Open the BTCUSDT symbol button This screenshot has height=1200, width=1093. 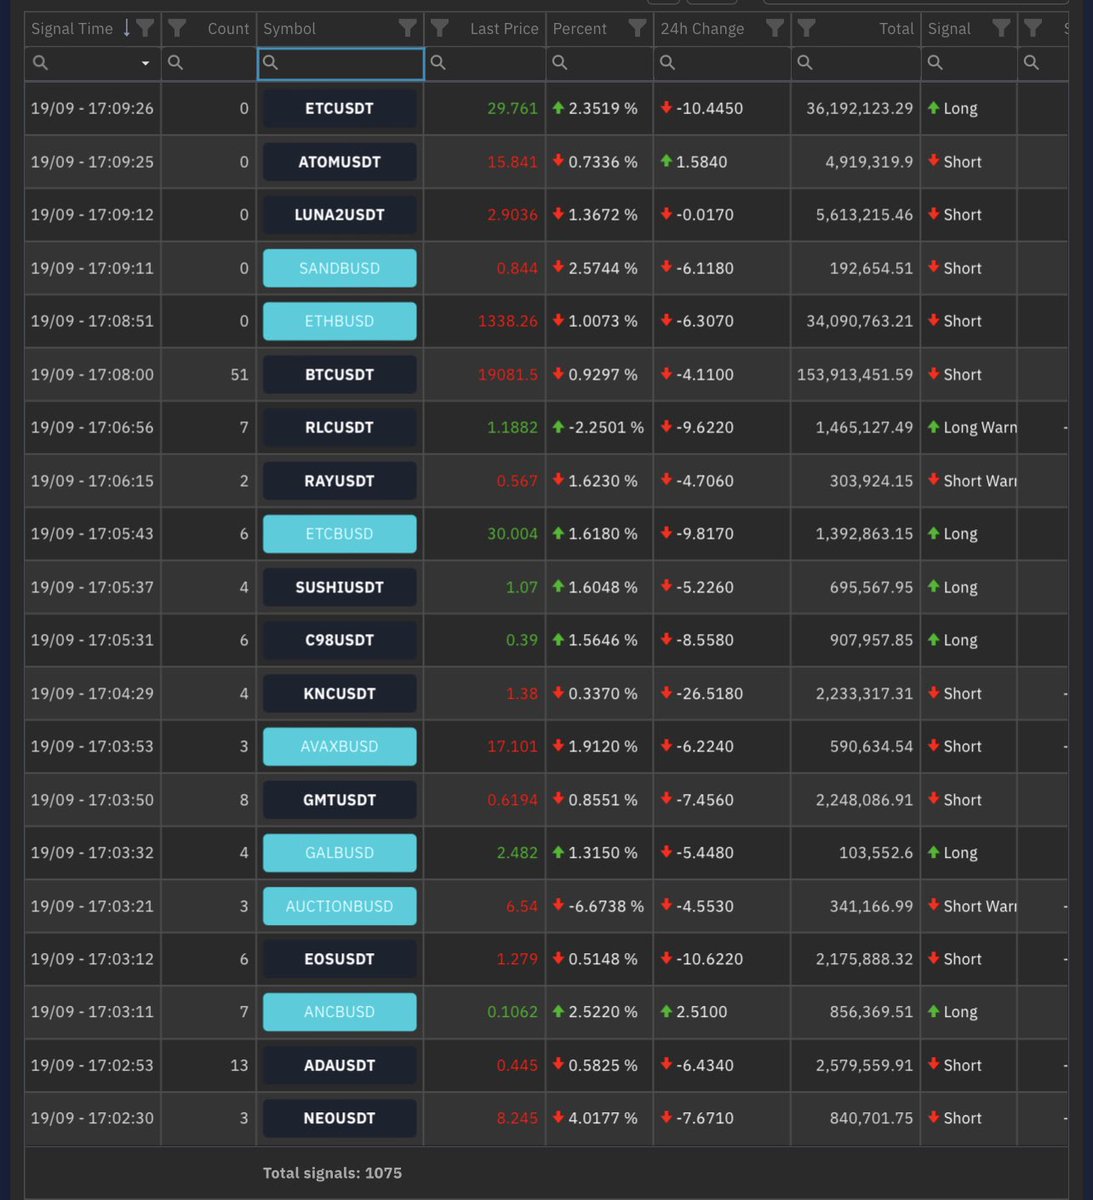[339, 374]
